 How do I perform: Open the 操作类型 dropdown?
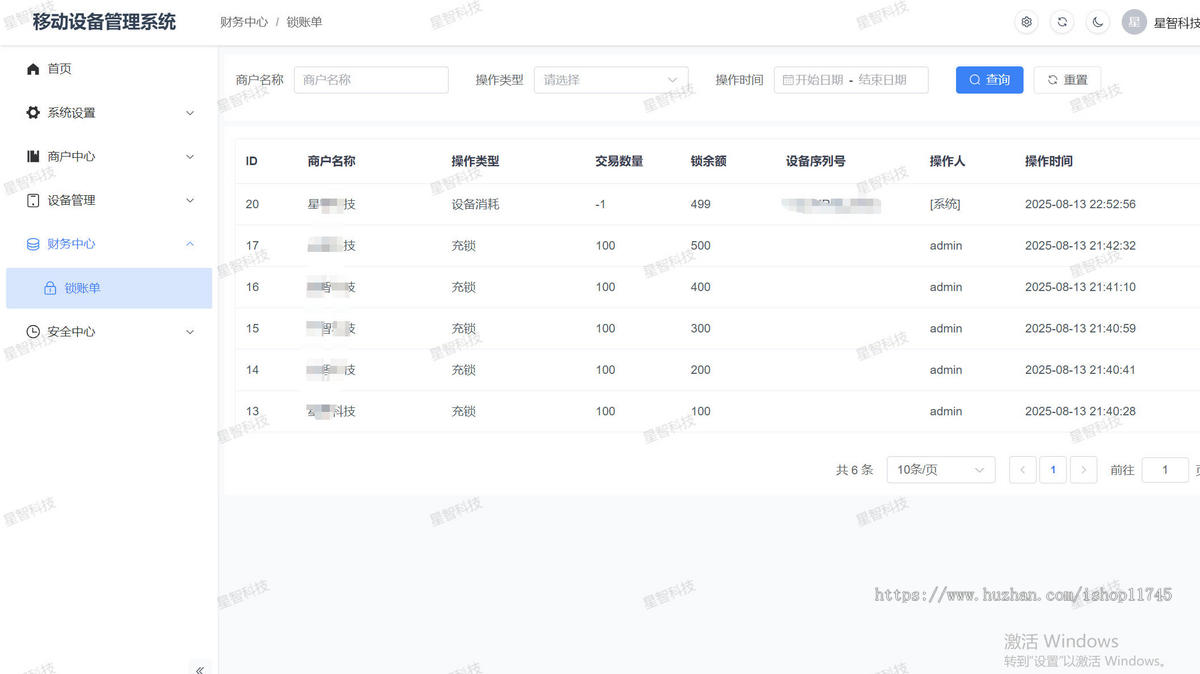(611, 80)
